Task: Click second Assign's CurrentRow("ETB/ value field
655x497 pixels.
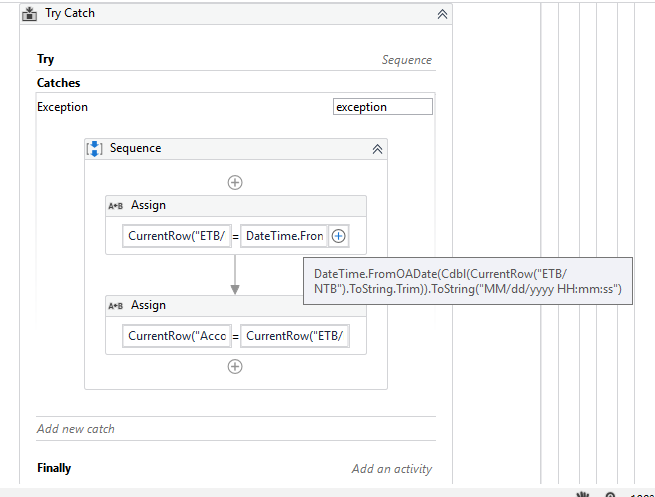Action: pos(296,336)
